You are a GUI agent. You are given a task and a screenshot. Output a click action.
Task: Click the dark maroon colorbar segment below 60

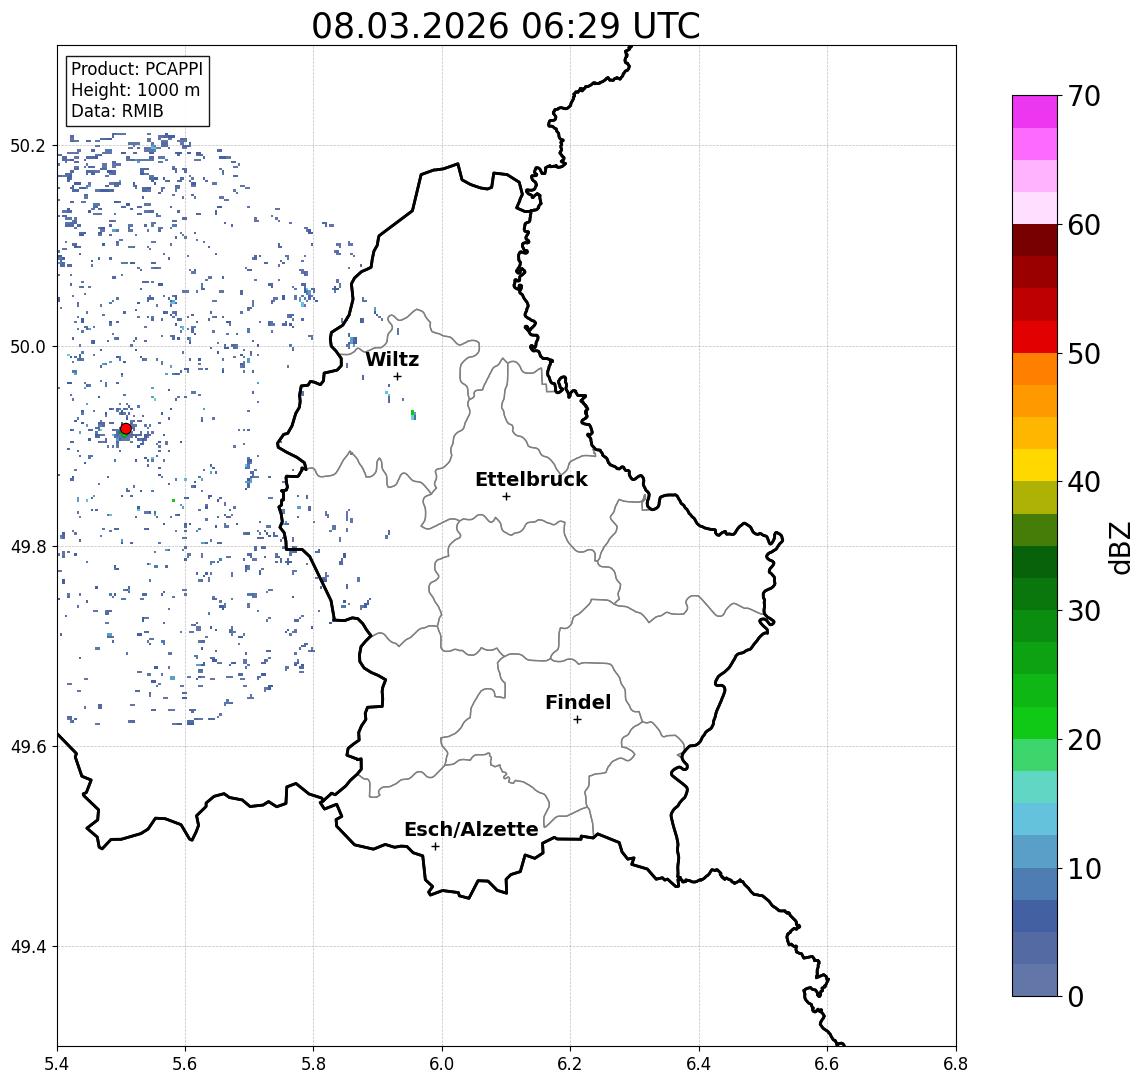click(x=1035, y=240)
